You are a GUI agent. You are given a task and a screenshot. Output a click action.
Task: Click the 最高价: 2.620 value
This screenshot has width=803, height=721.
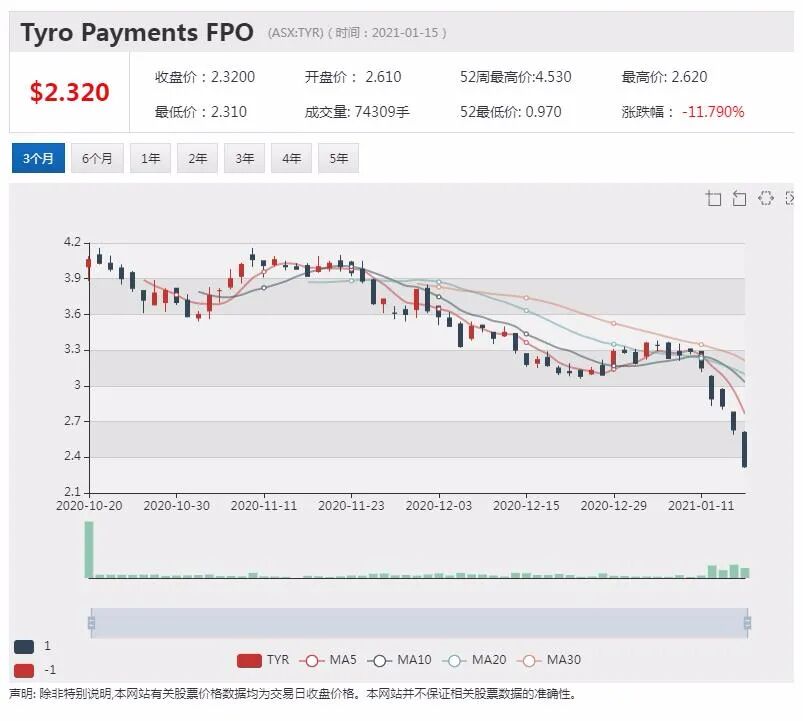(x=664, y=77)
